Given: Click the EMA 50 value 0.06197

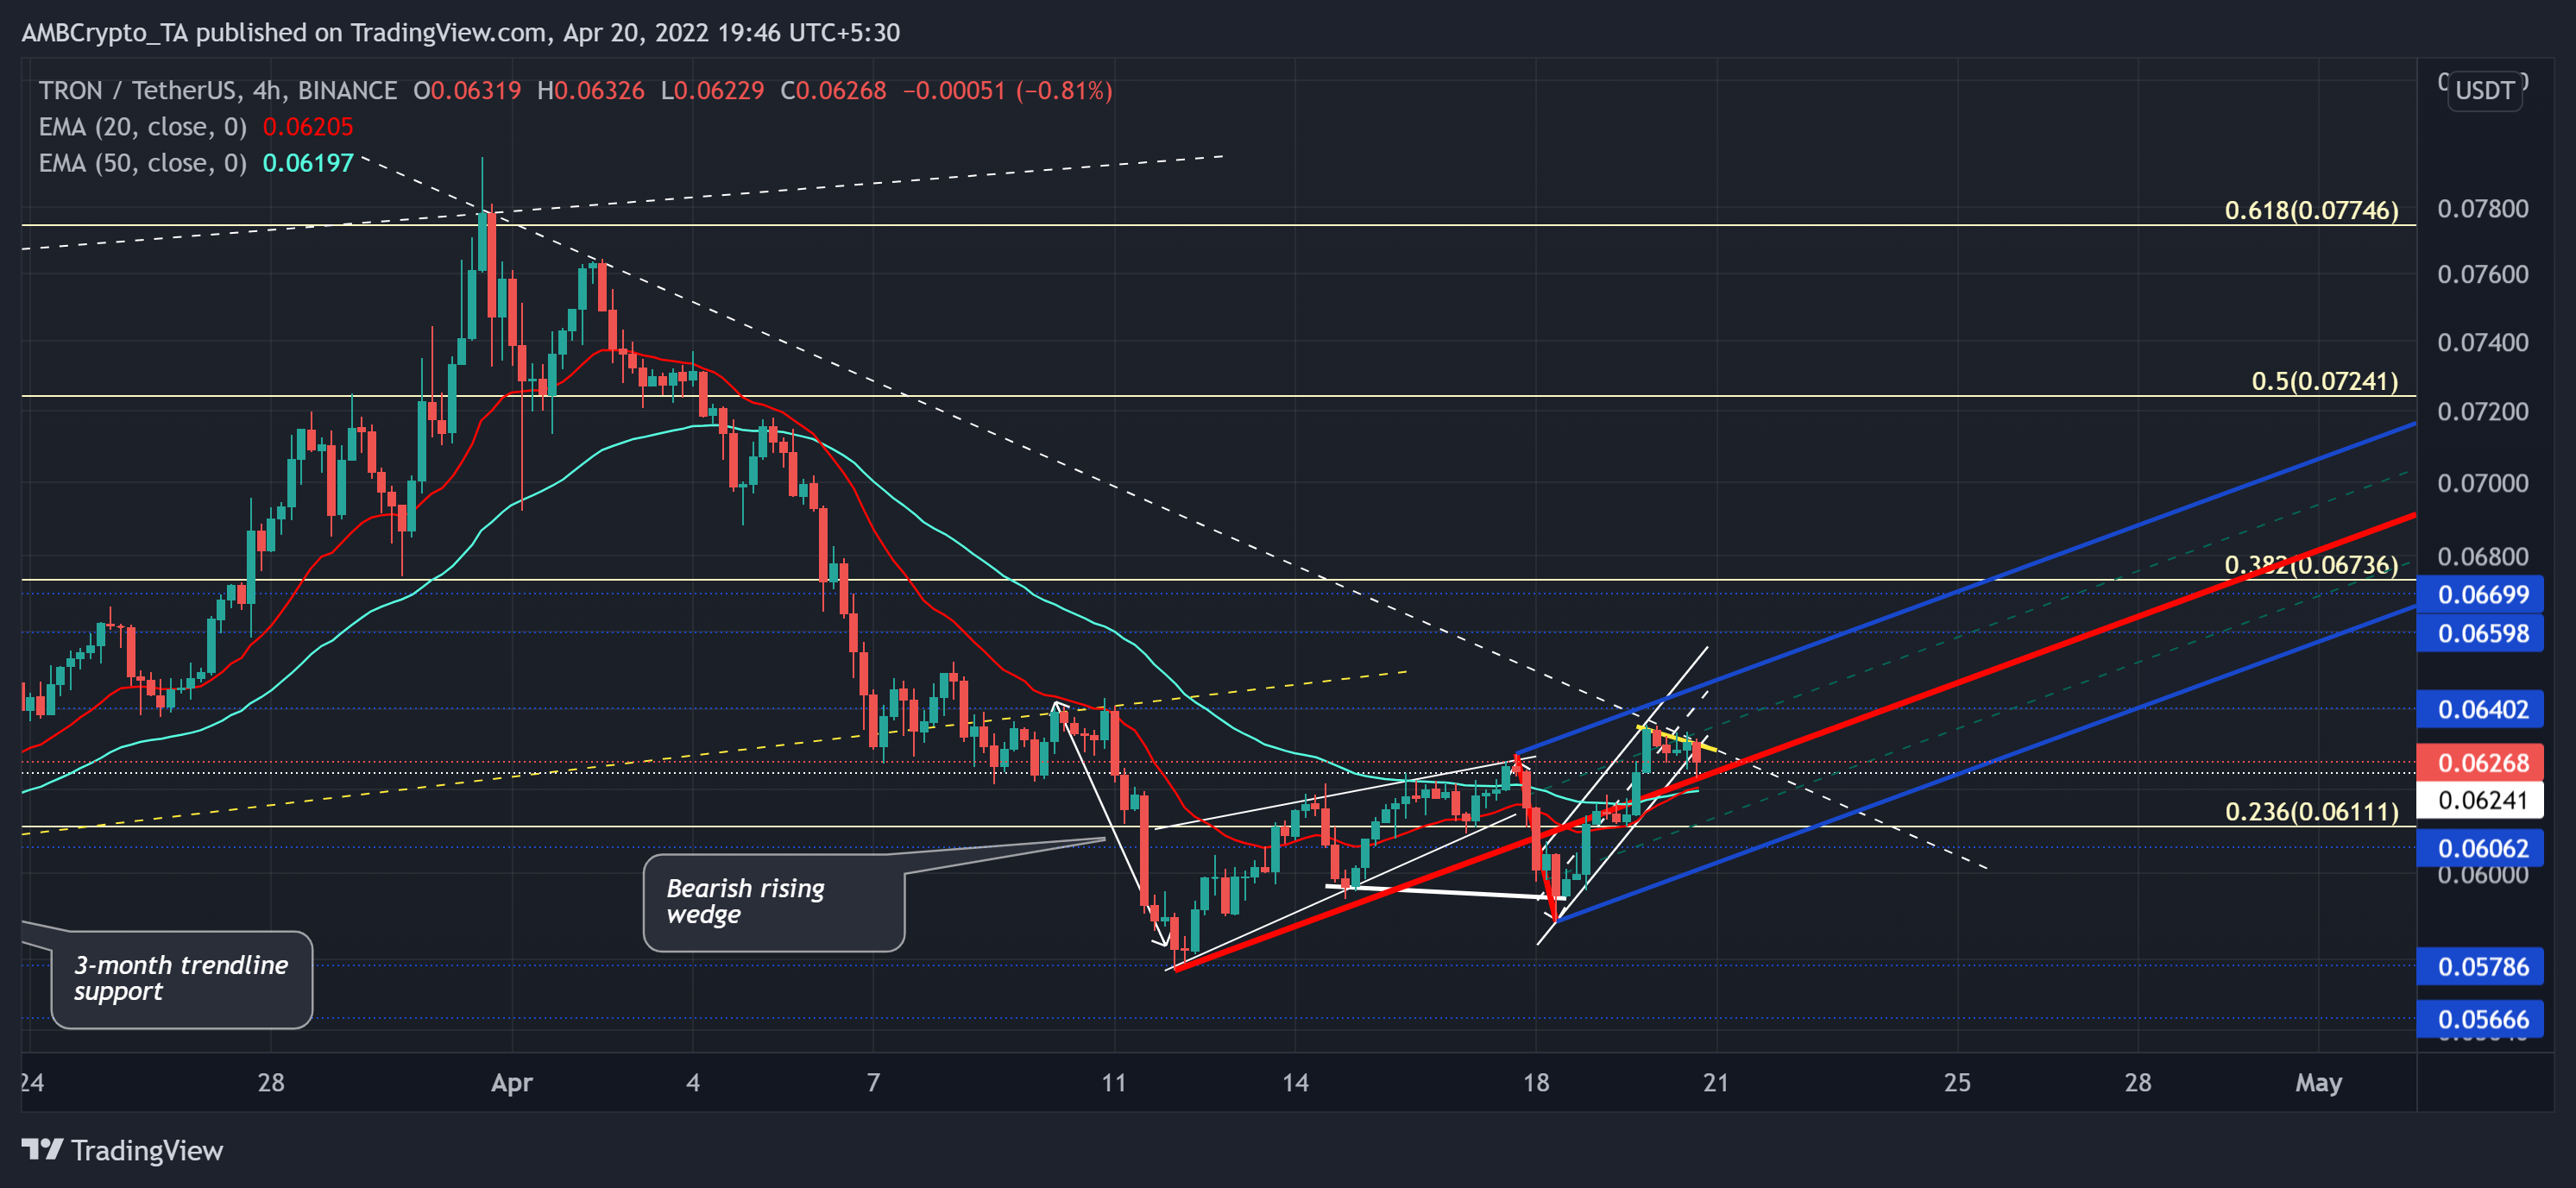Looking at the screenshot, I should (x=308, y=163).
